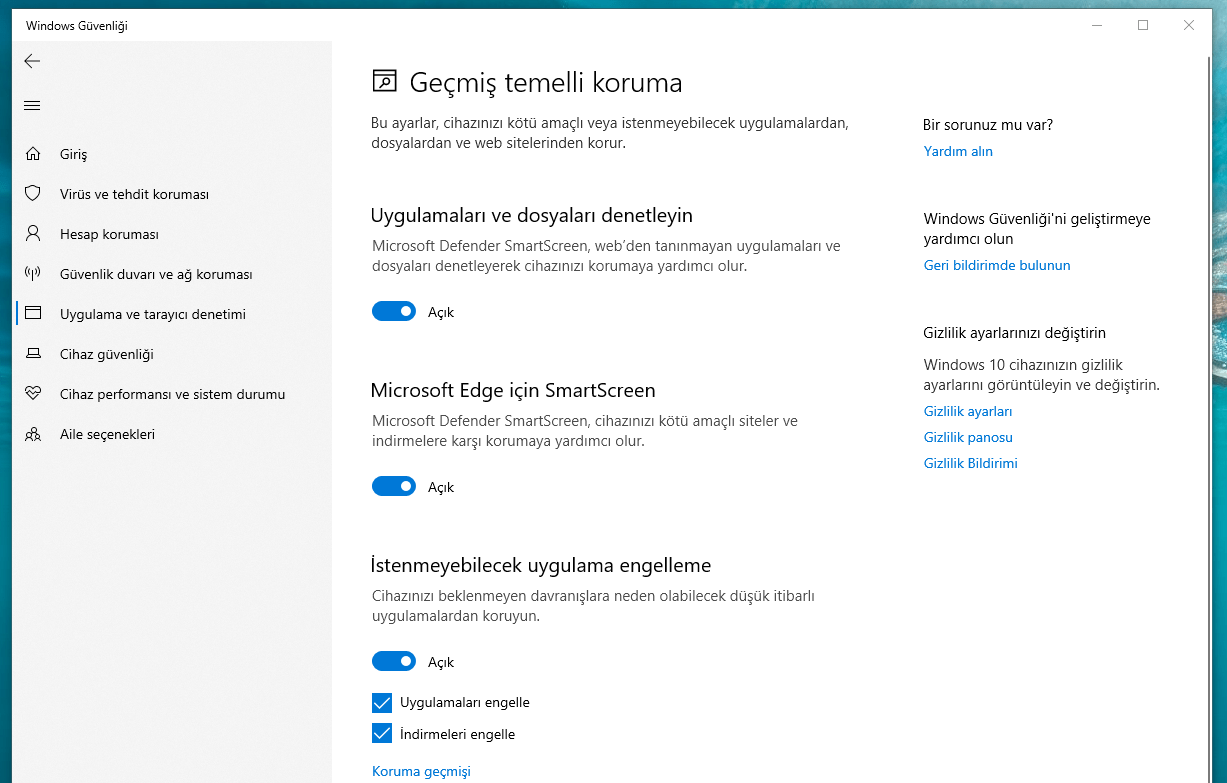This screenshot has height=783, width=1227.
Task: Click the İstenmeyebilecek uygulama engelleme heading
Action: [541, 565]
